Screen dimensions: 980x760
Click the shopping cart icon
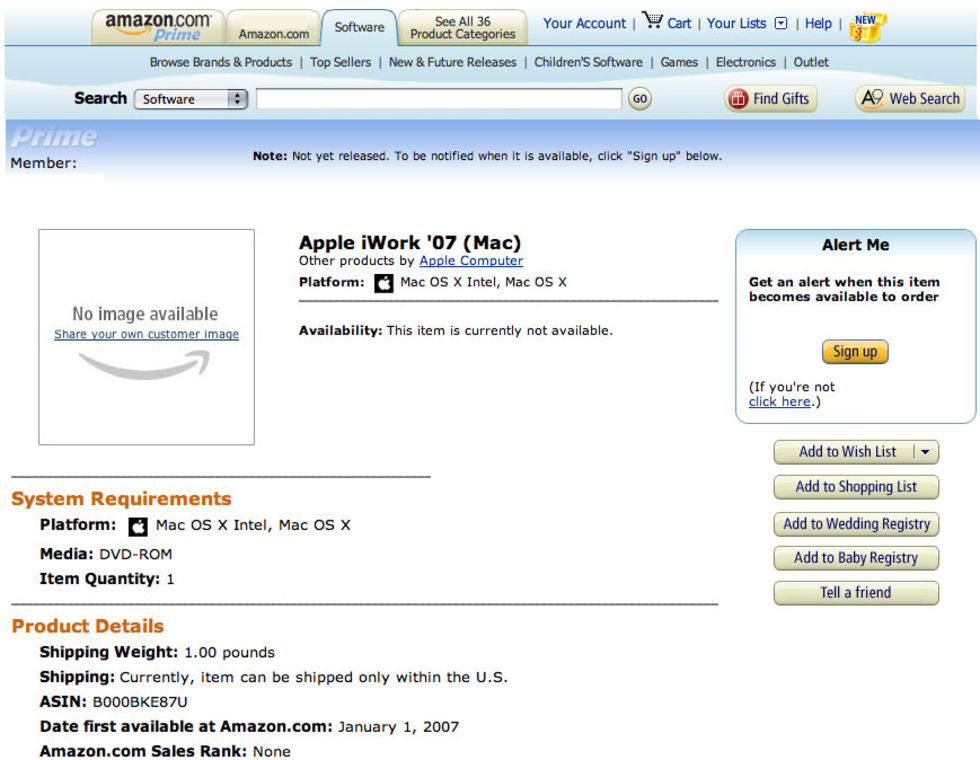coord(653,21)
